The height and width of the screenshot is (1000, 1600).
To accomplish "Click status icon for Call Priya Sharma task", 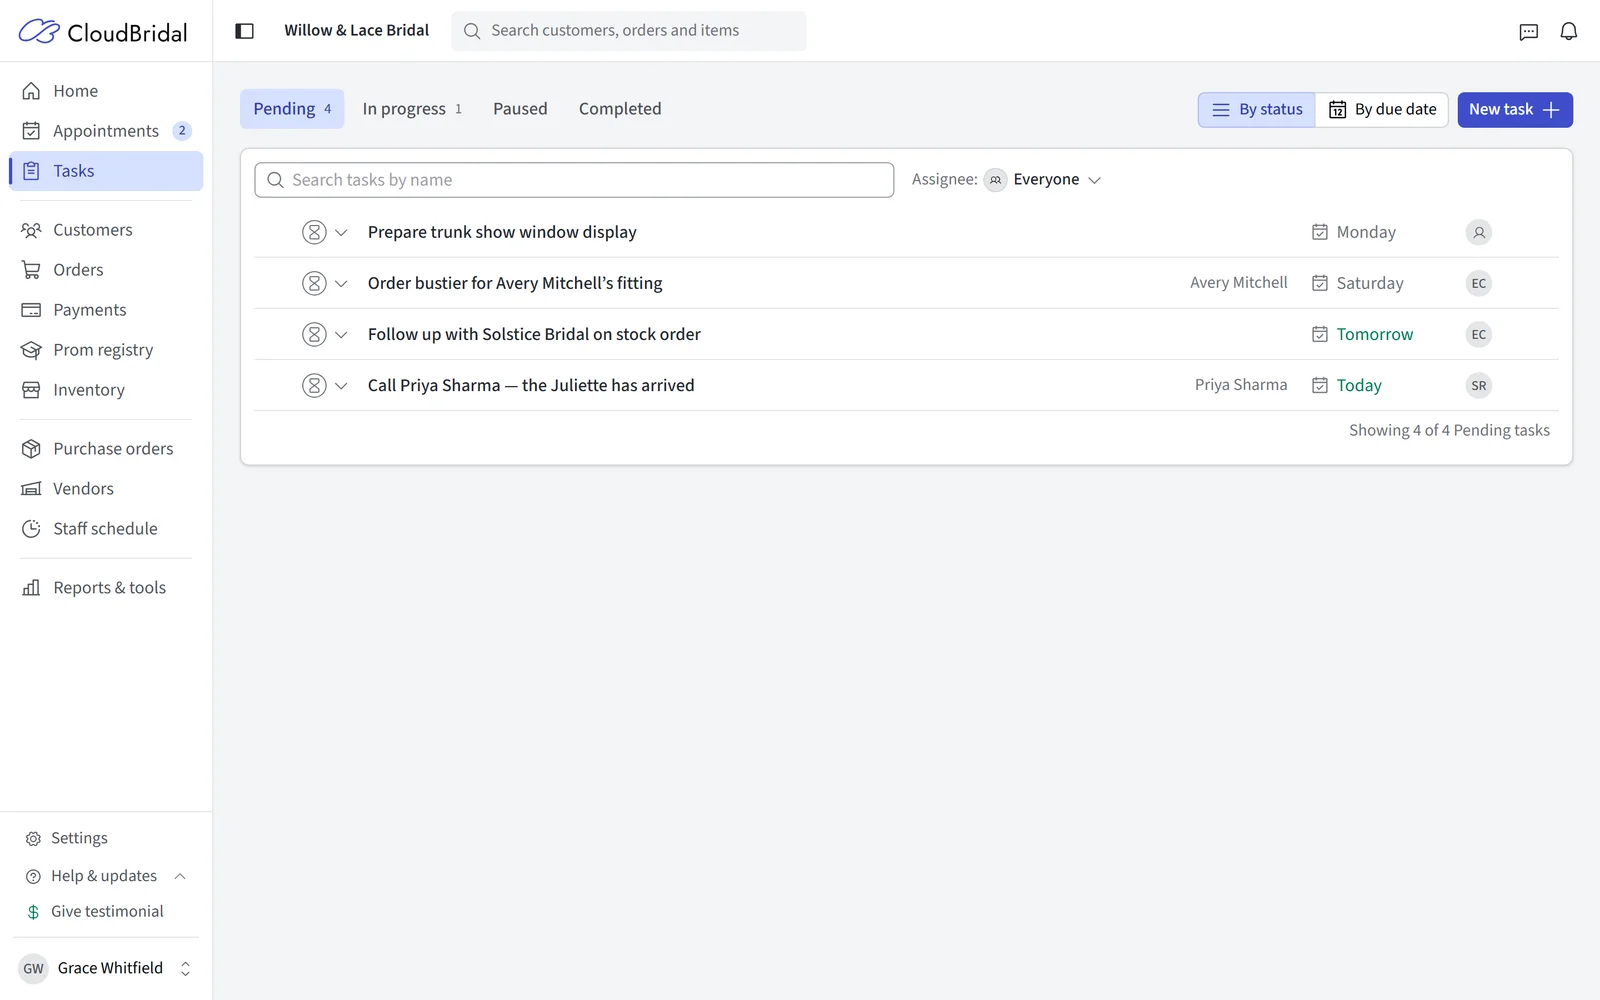I will point(314,385).
